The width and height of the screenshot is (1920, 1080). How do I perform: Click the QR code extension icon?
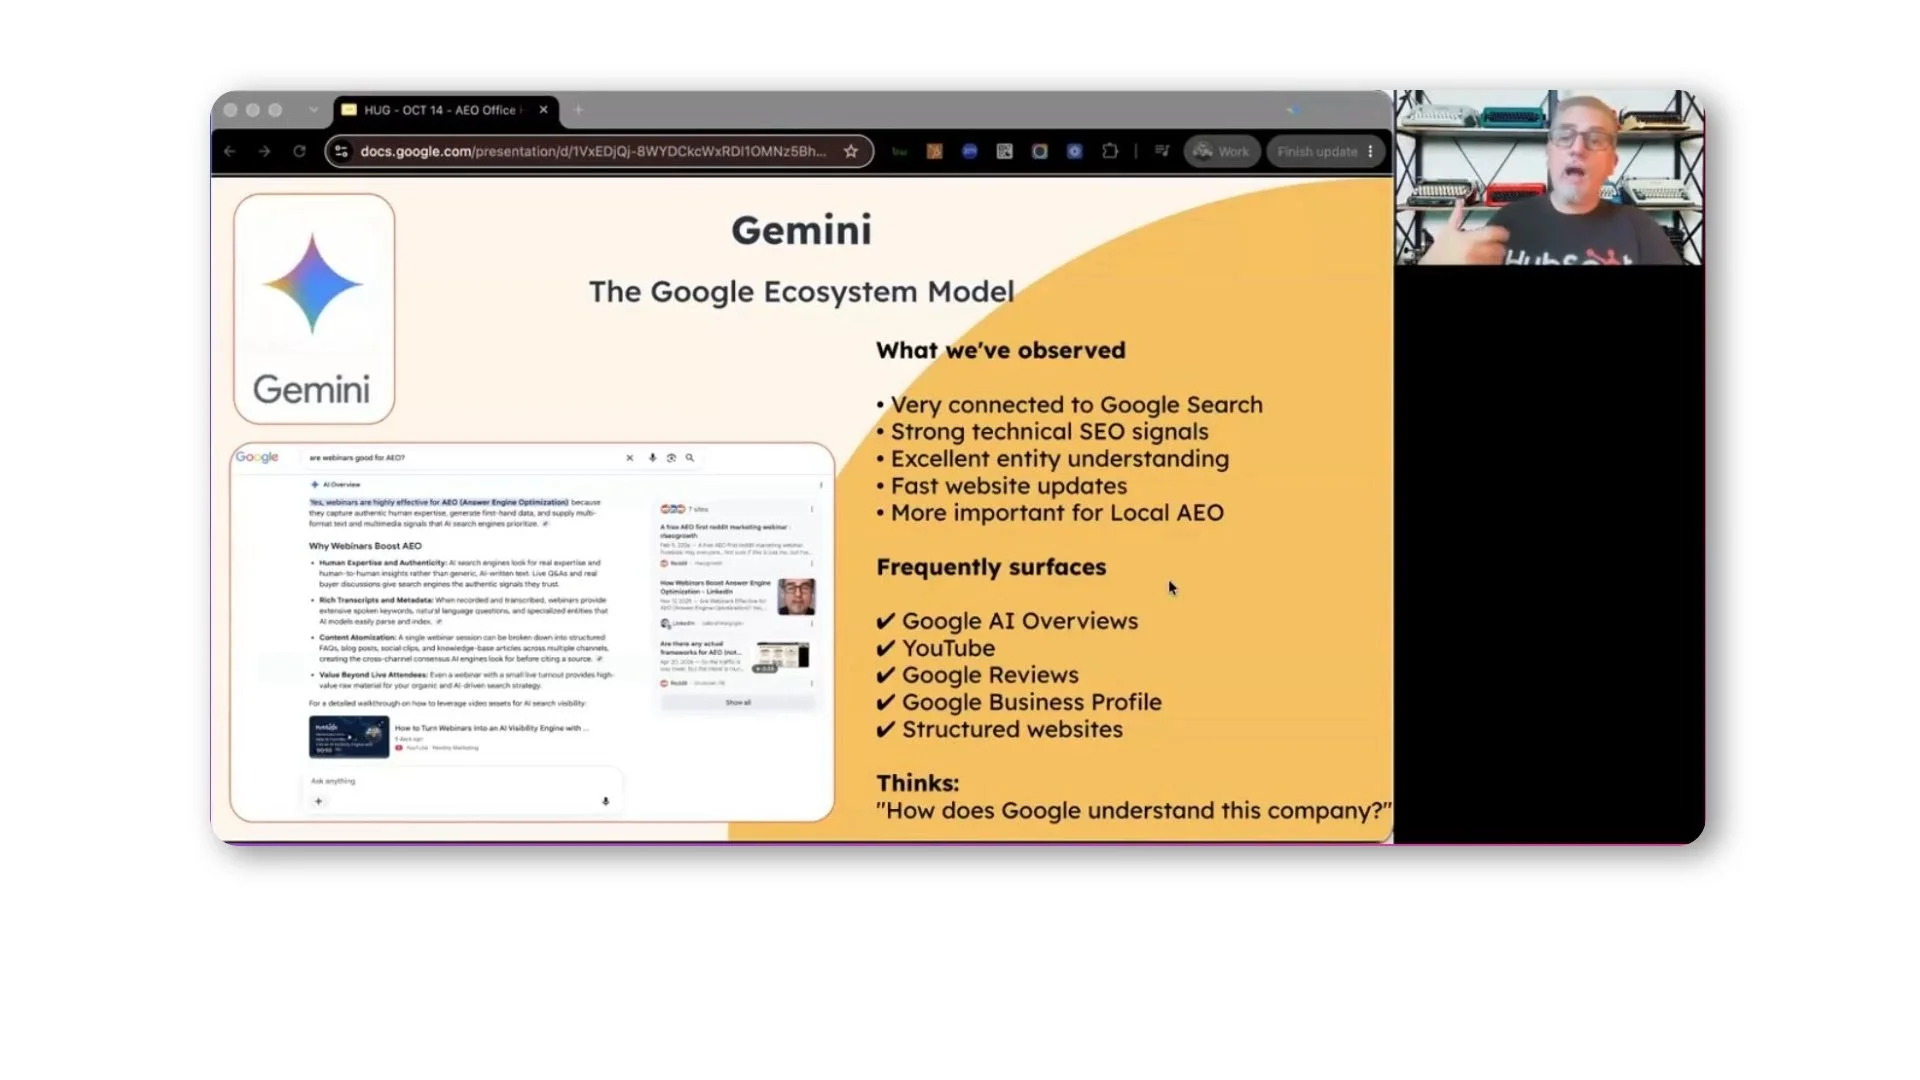click(x=1004, y=151)
